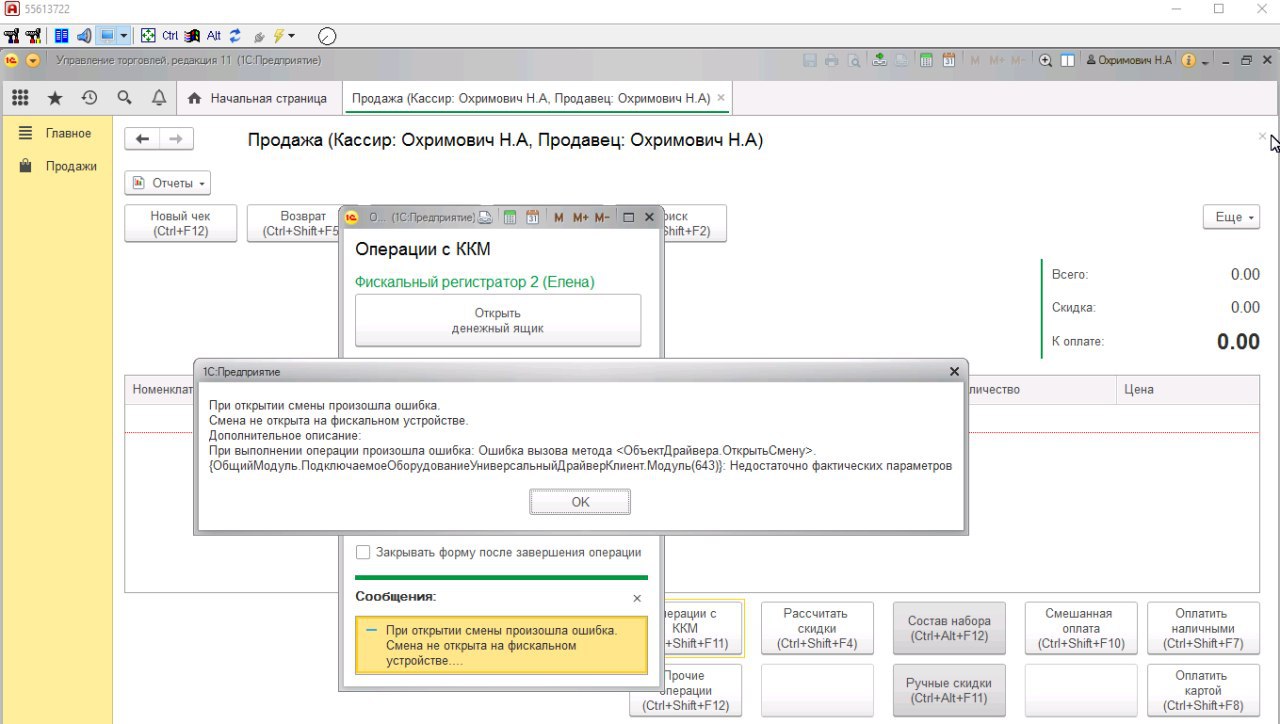Click Оплатить наличными button
This screenshot has width=1280, height=724.
click(1203, 628)
